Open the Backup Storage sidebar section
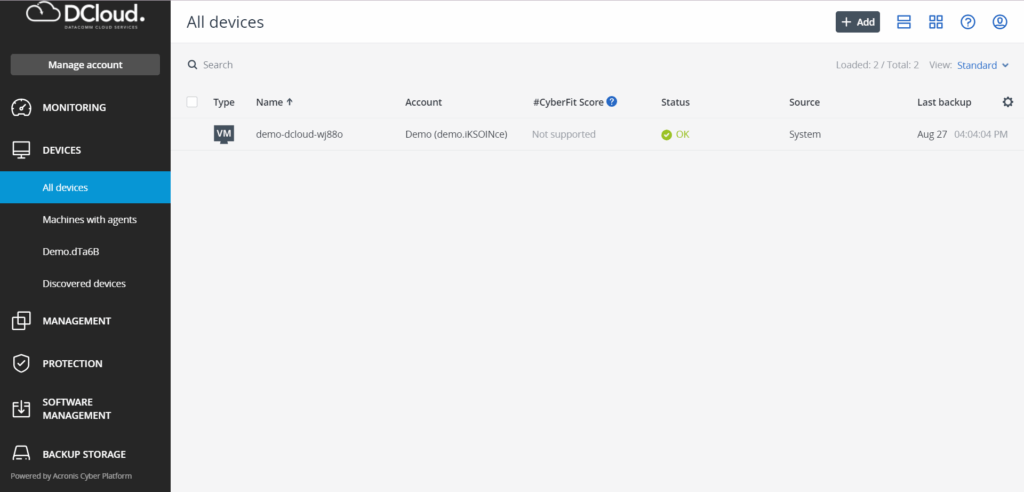This screenshot has height=492, width=1024. [x=84, y=454]
